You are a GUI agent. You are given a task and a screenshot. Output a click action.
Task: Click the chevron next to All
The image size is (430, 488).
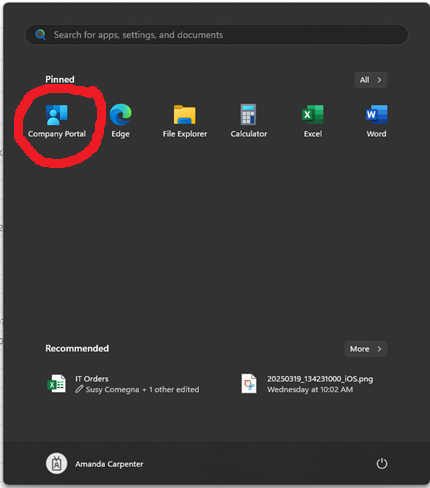(x=379, y=80)
